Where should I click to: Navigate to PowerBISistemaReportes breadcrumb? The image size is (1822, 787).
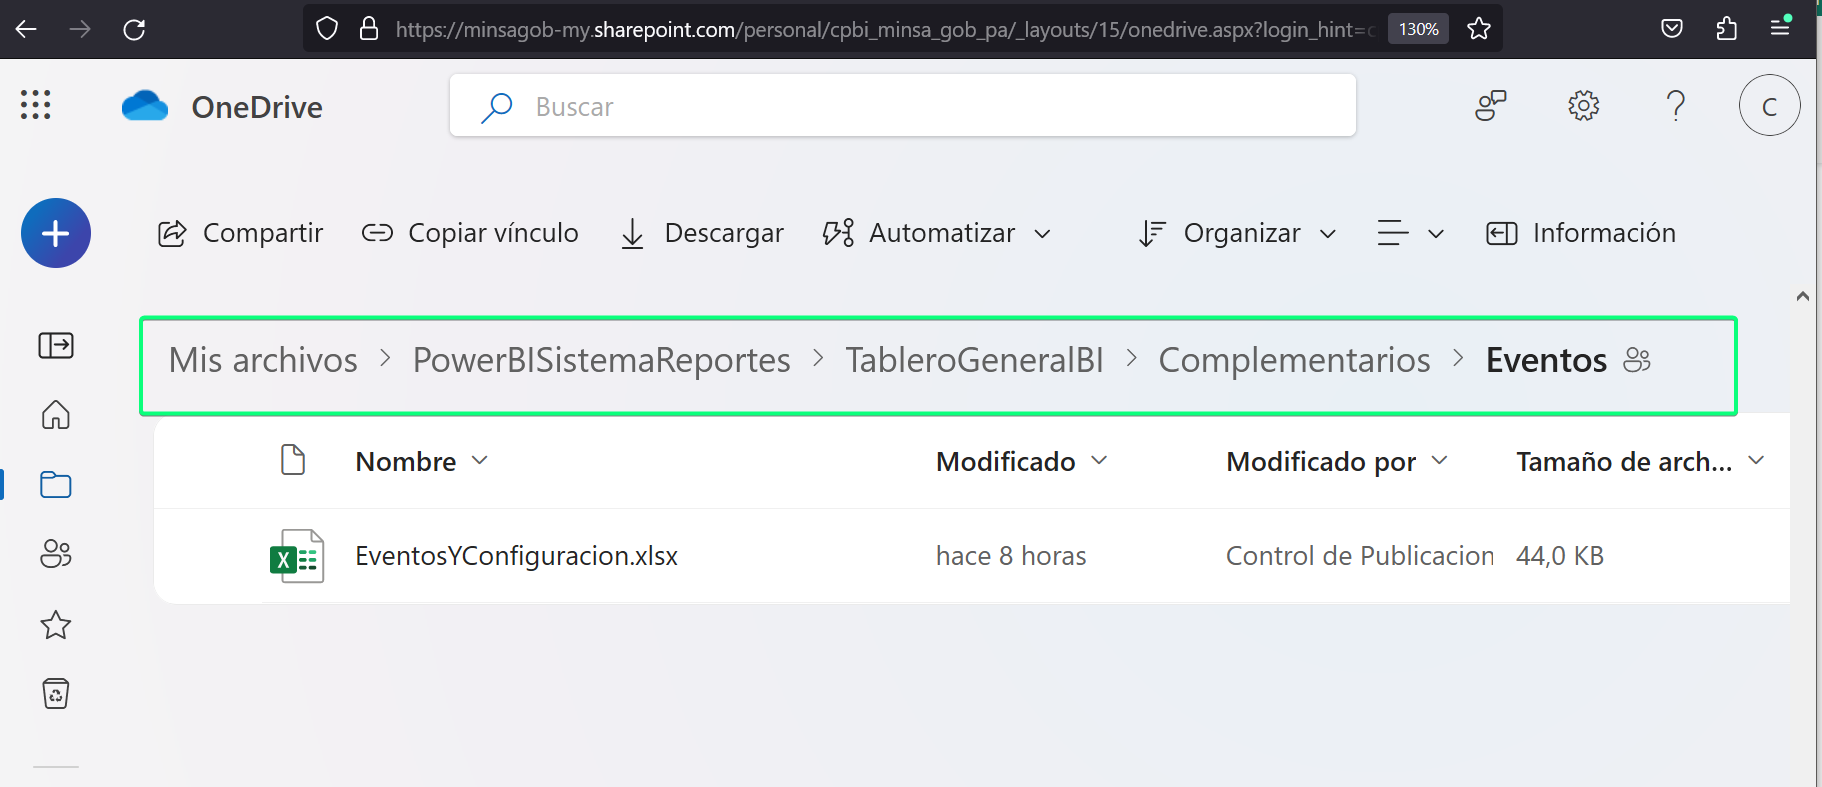pyautogui.click(x=601, y=360)
